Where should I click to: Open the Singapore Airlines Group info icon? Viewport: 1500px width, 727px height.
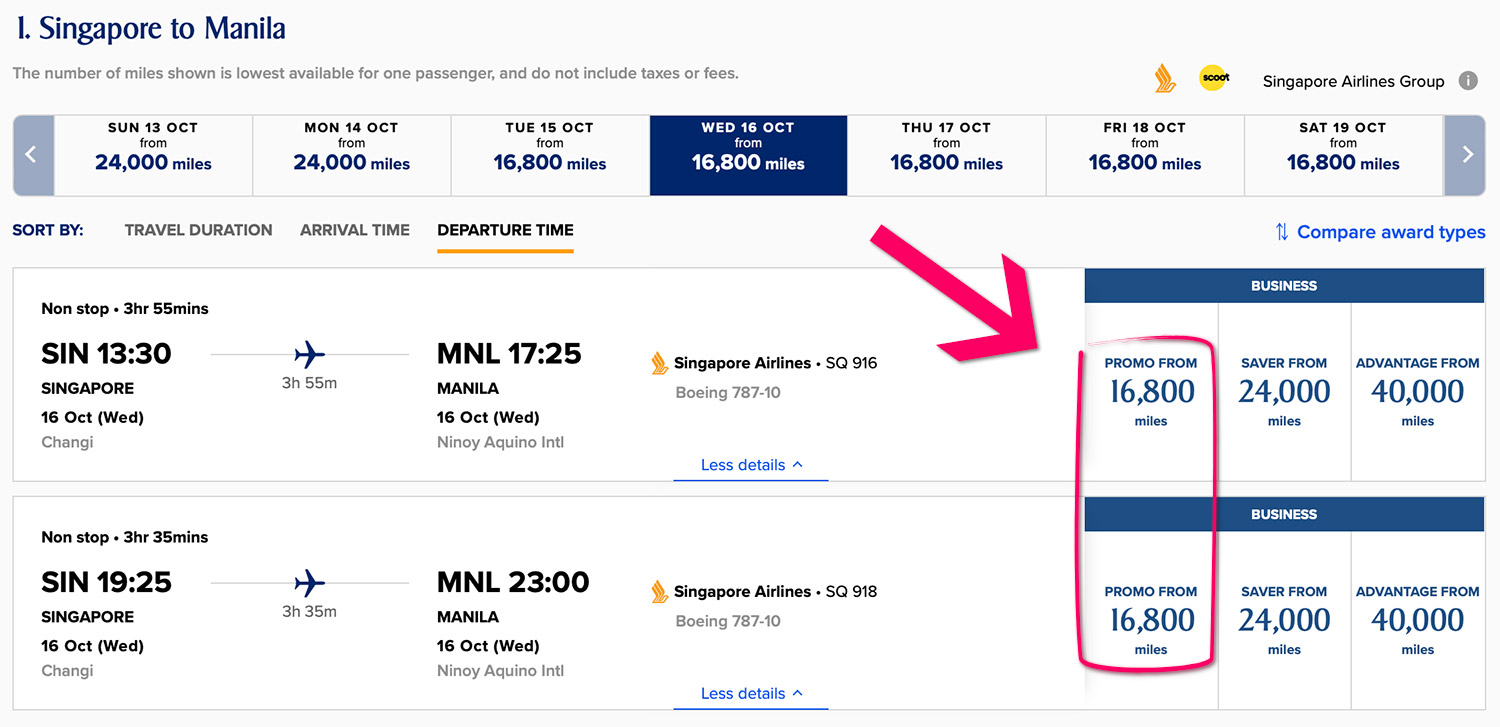(1468, 81)
